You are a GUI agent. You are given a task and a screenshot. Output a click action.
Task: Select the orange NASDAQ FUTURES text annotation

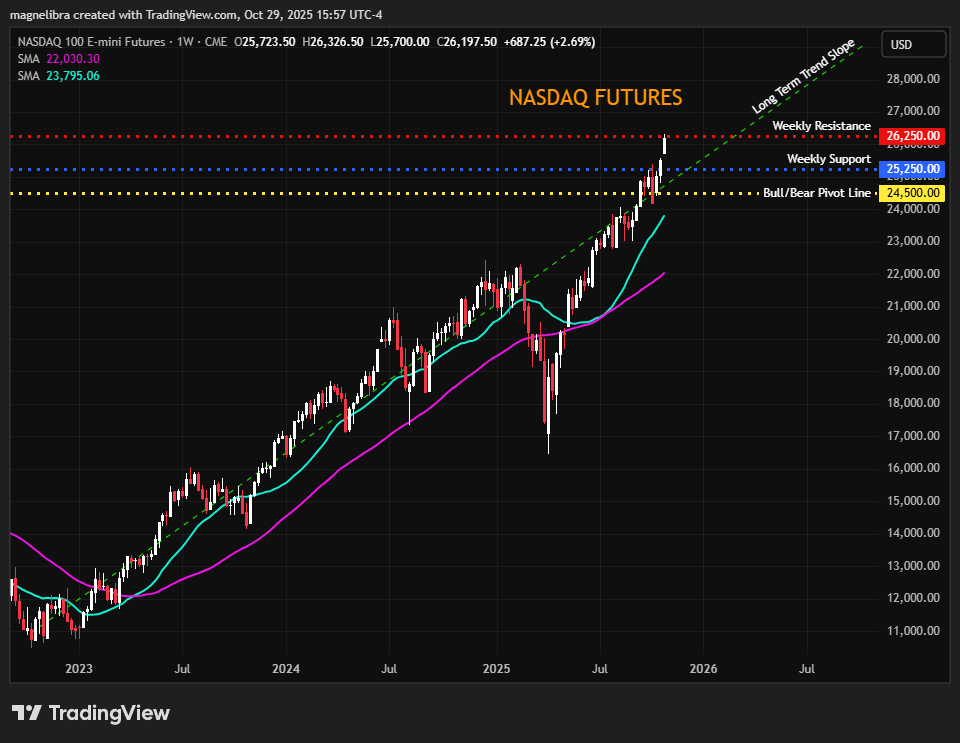tap(596, 97)
